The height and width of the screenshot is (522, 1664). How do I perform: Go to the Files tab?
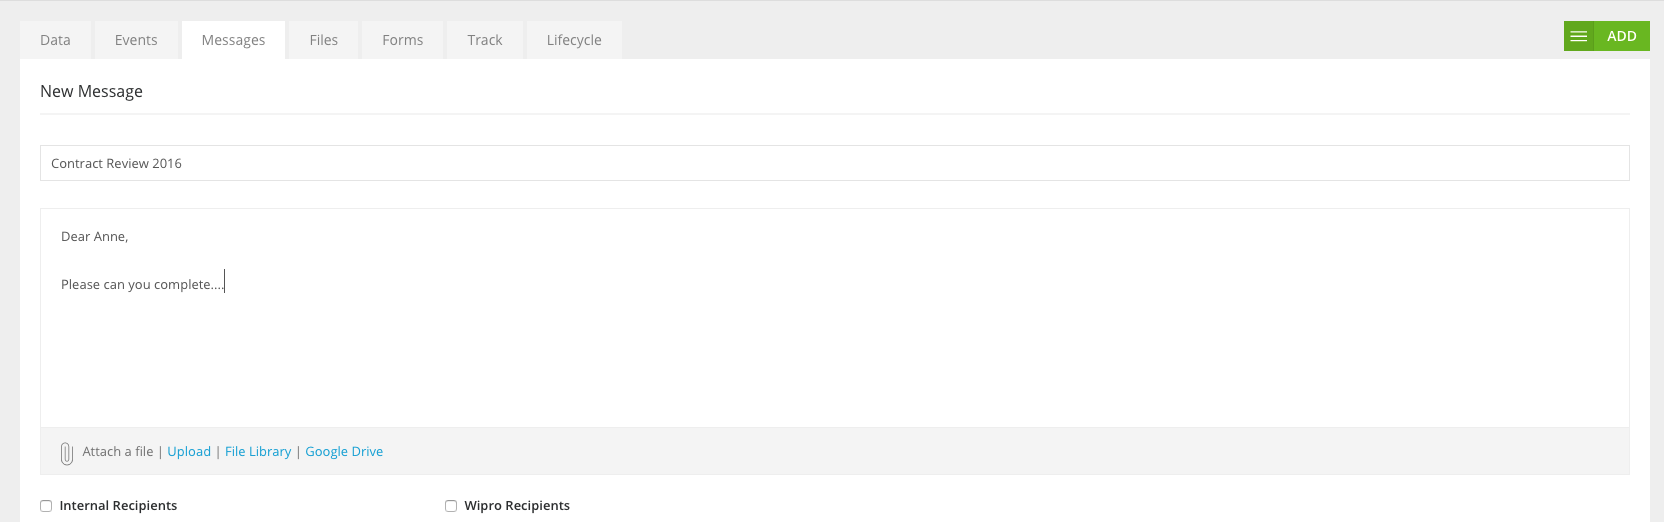tap(324, 40)
